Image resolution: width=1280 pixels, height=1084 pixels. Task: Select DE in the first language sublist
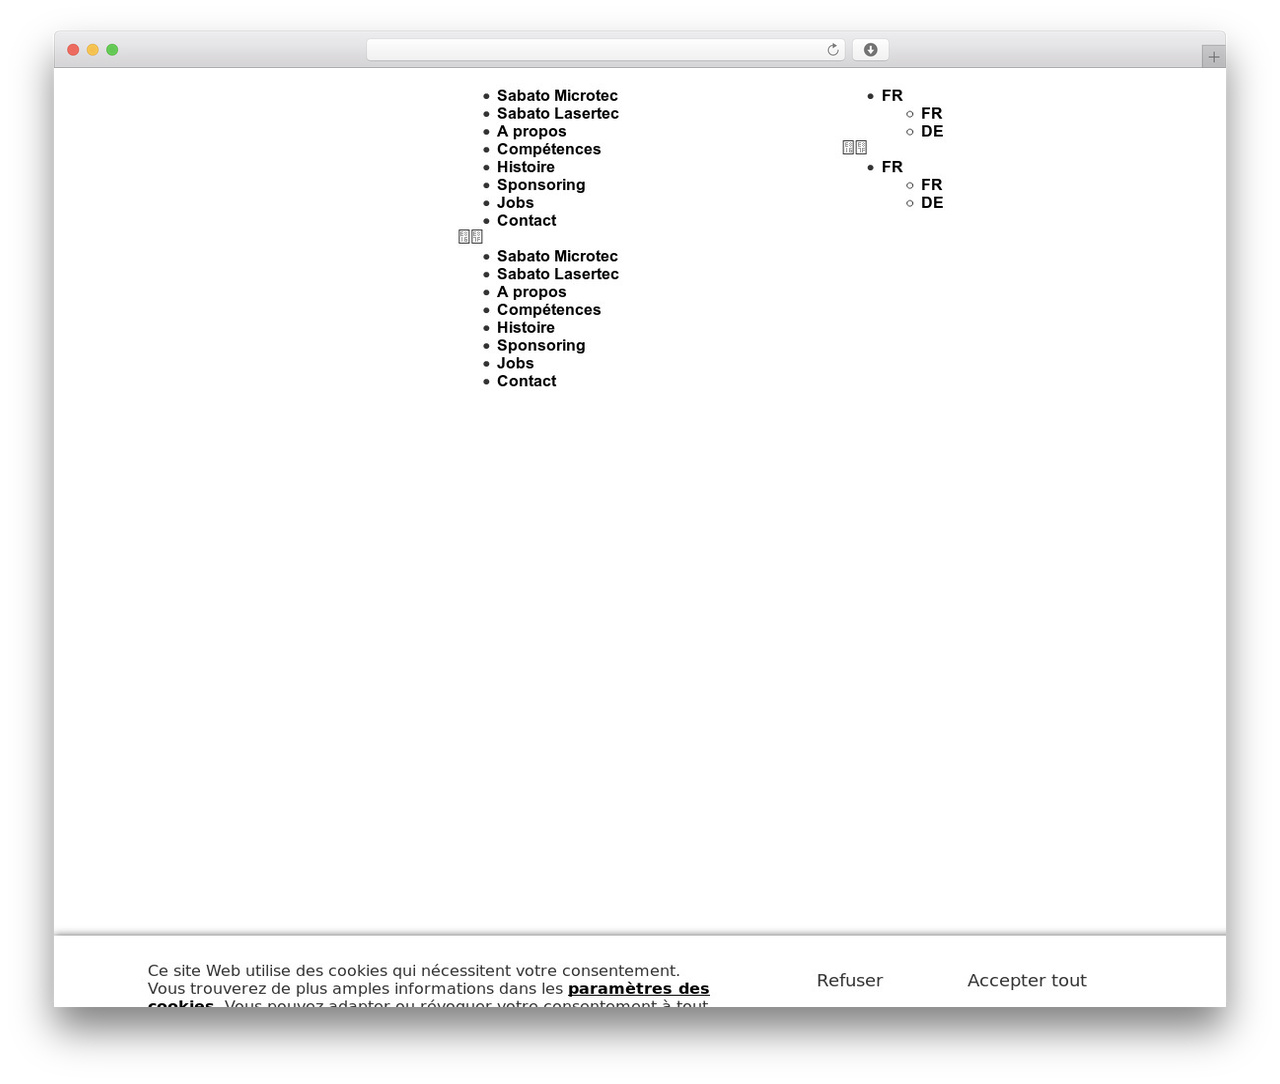(x=932, y=132)
